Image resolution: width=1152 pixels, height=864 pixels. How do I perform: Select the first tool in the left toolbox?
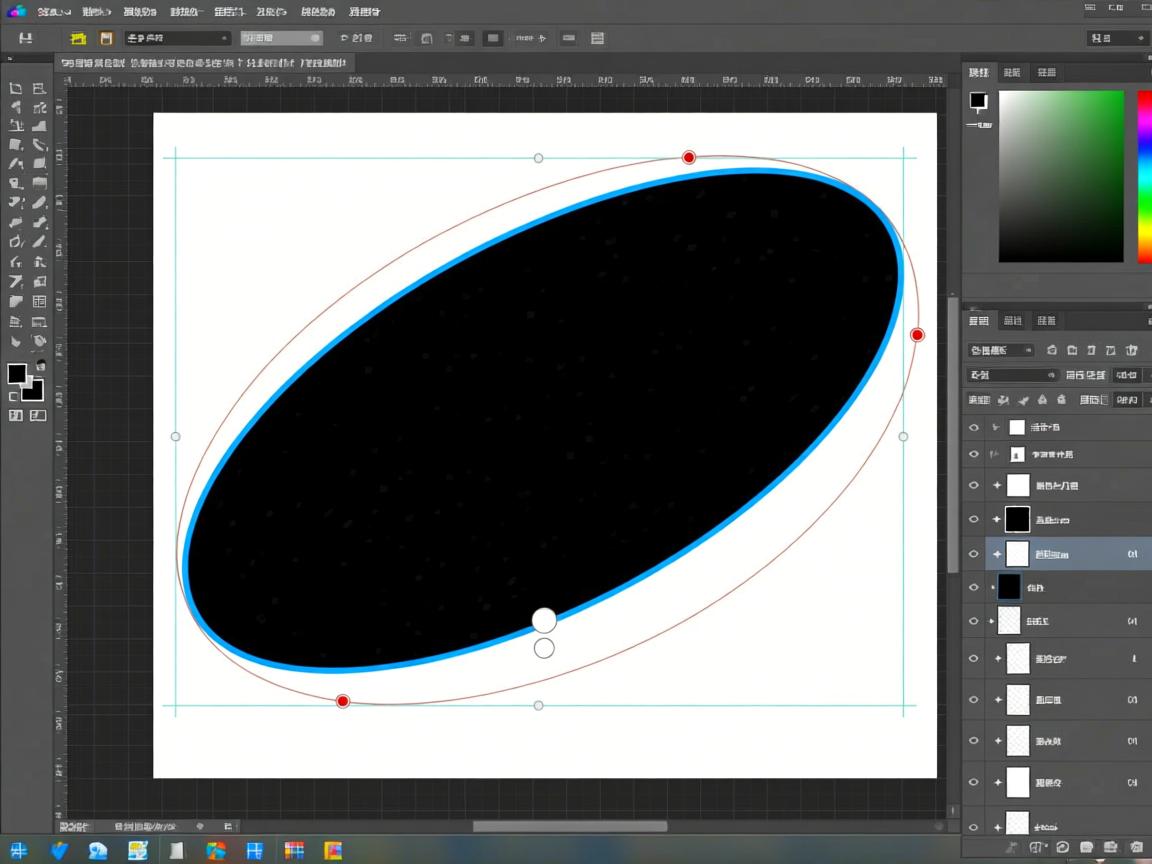16,89
